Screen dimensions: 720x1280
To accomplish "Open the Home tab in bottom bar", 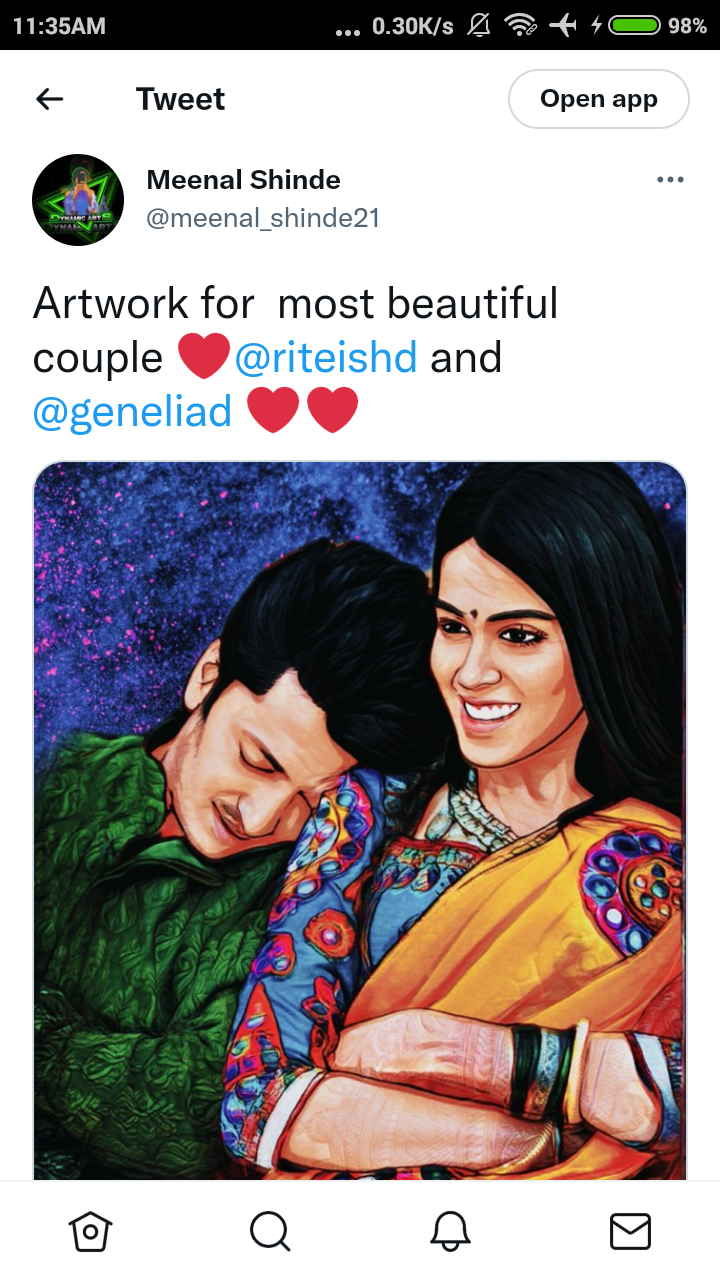I will (90, 1231).
